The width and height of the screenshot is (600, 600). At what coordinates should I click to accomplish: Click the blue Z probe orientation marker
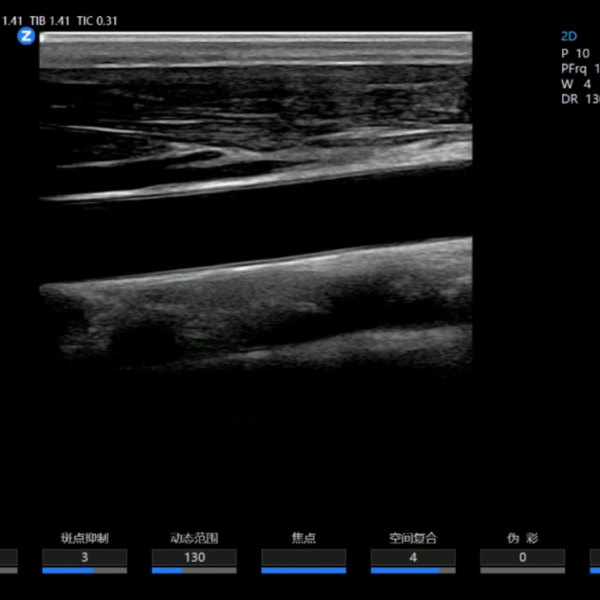click(x=27, y=36)
